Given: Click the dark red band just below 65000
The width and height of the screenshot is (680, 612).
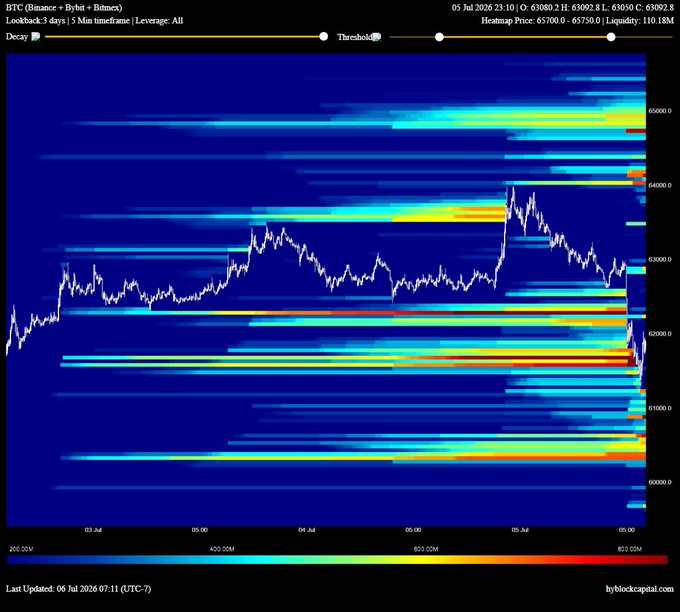Looking at the screenshot, I should [x=636, y=131].
